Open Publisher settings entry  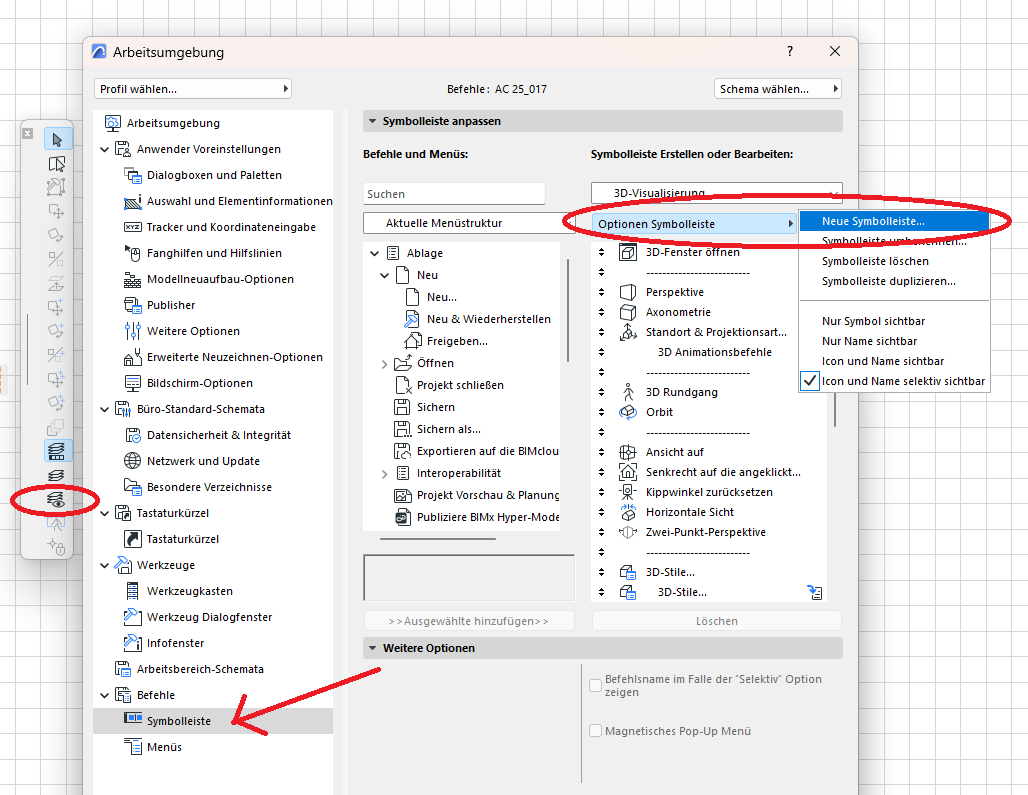170,305
